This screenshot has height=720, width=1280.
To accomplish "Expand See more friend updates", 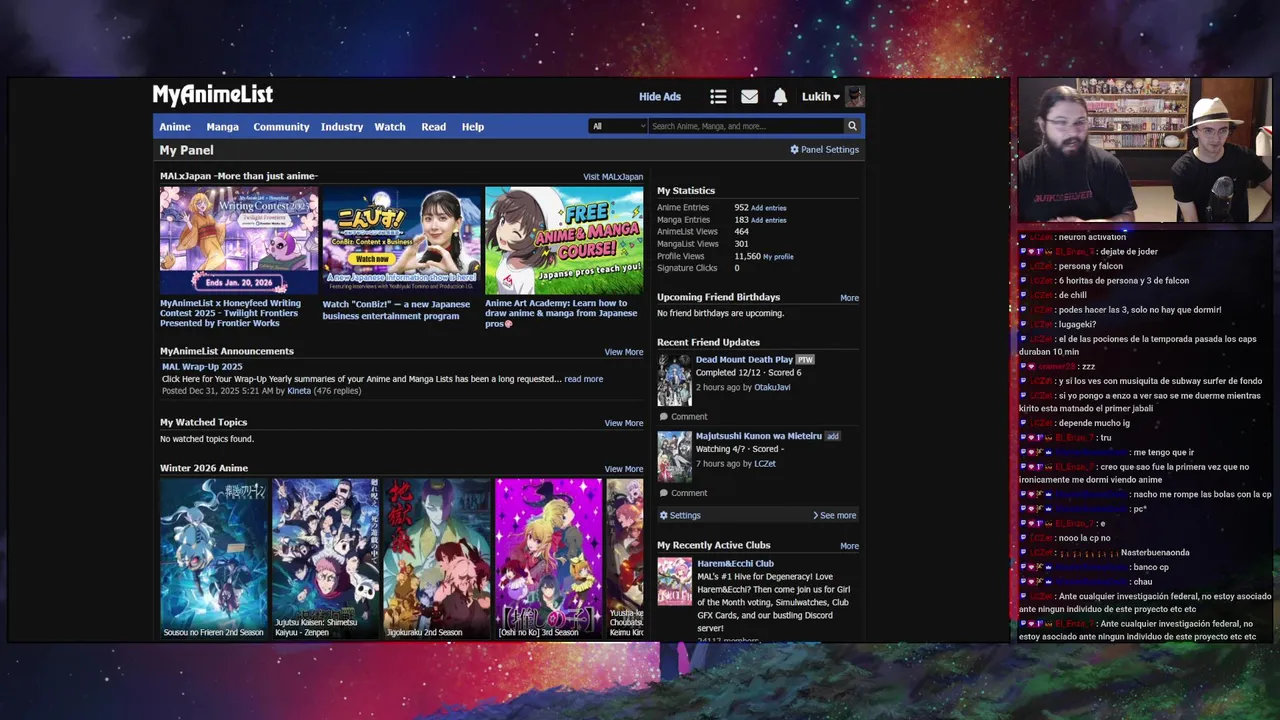I will [x=835, y=515].
